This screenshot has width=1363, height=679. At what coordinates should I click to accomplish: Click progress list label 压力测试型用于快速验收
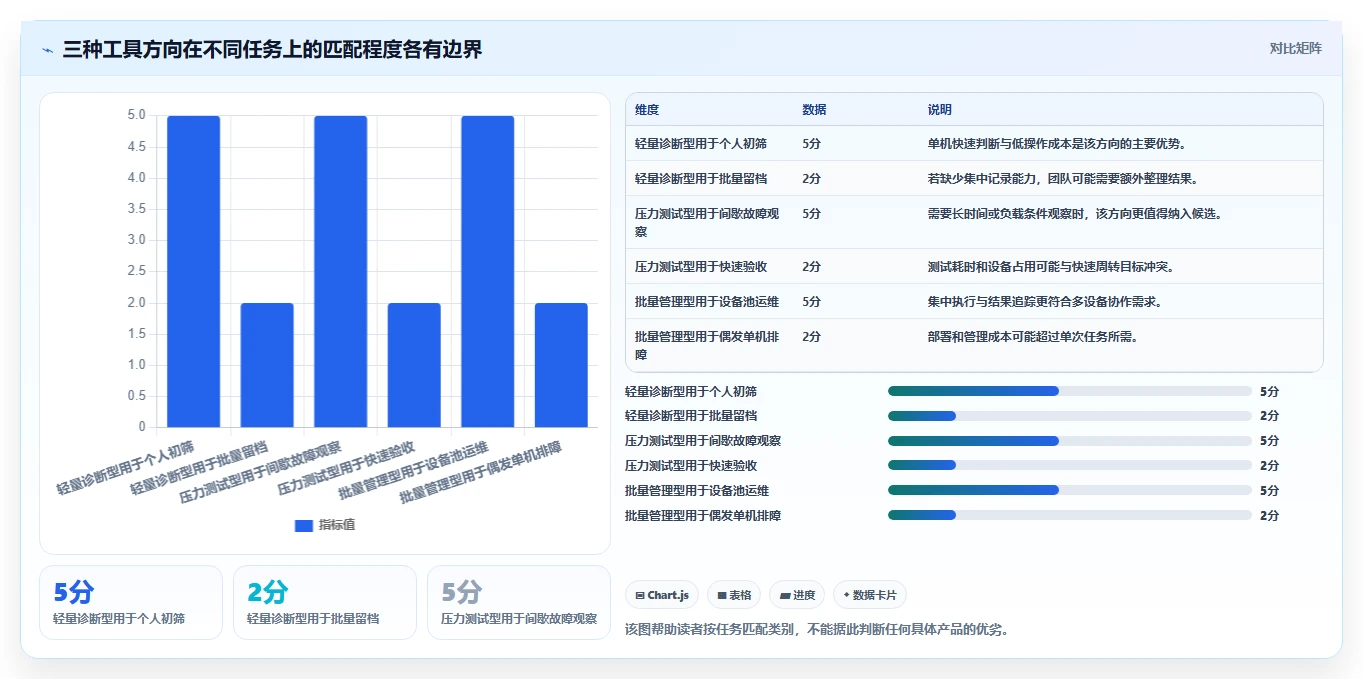coord(691,466)
